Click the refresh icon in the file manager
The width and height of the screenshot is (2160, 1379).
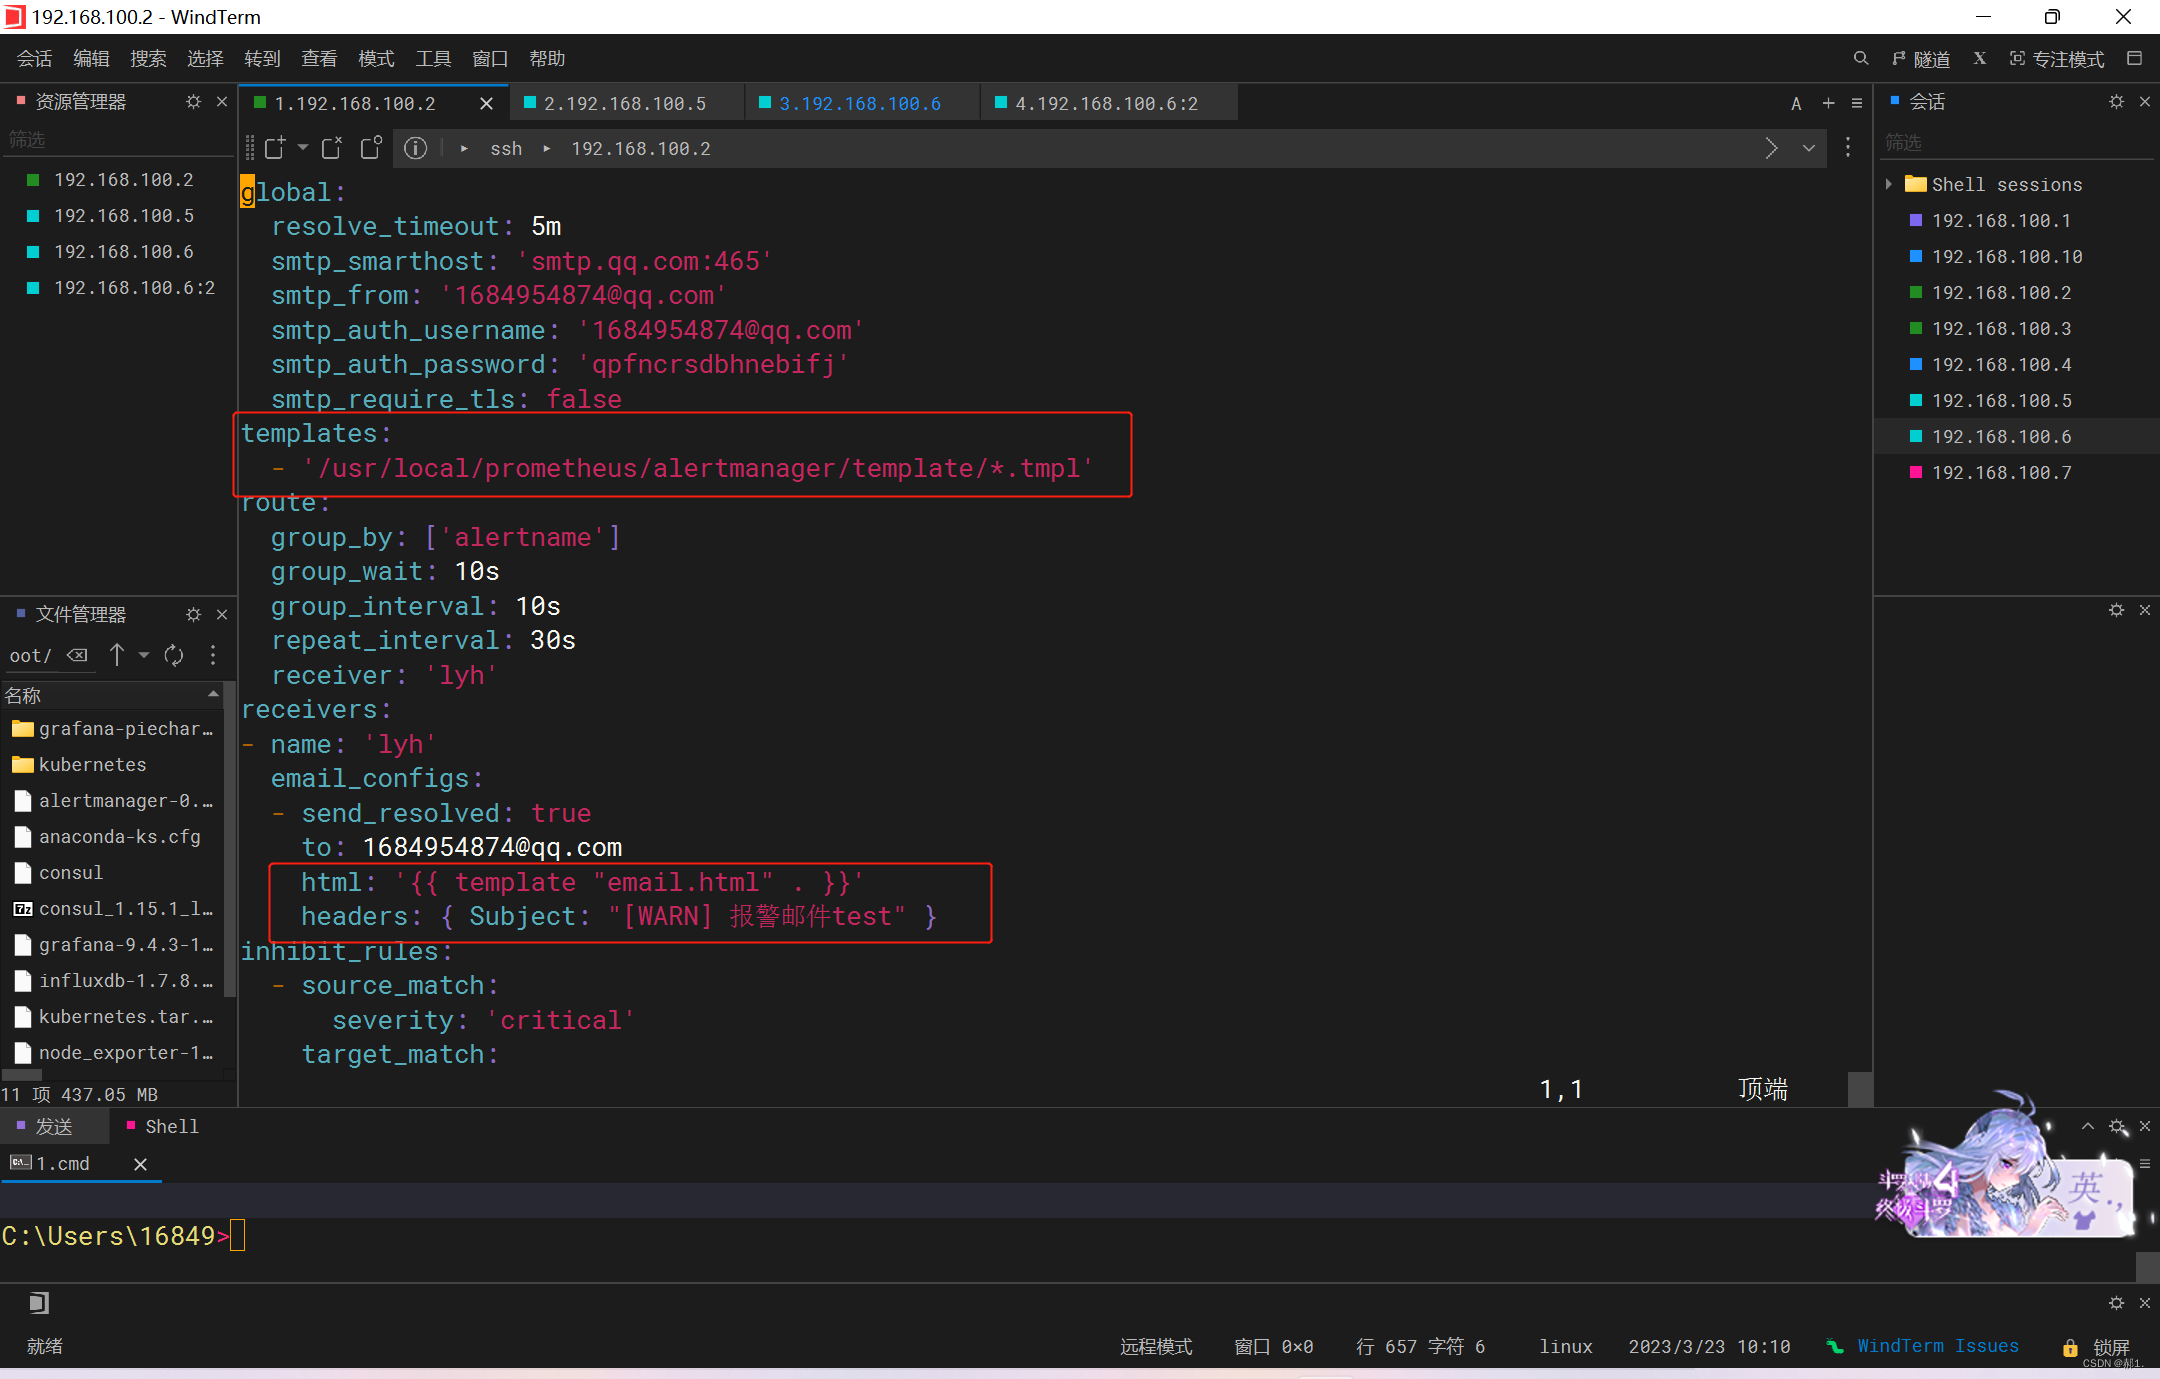click(174, 655)
